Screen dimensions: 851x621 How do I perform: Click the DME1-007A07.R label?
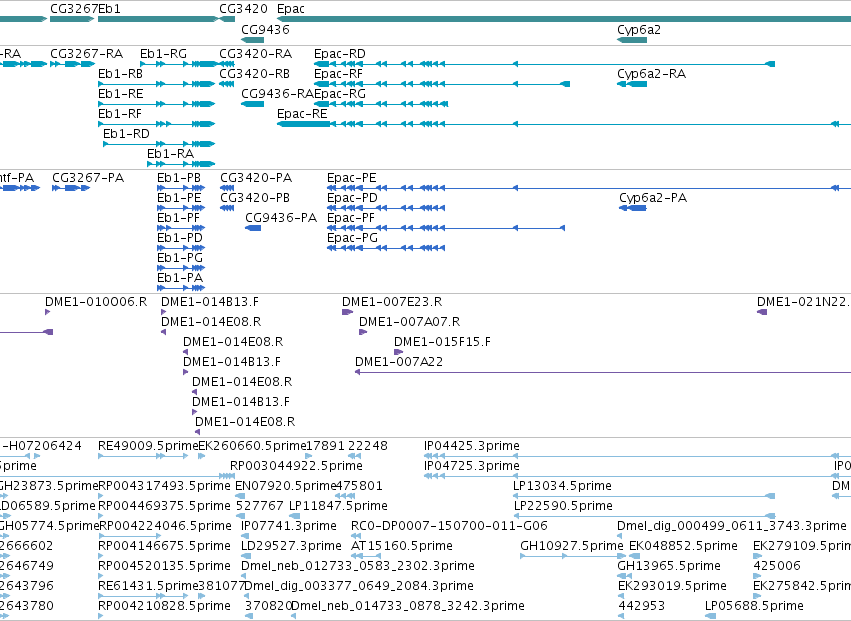pyautogui.click(x=410, y=322)
